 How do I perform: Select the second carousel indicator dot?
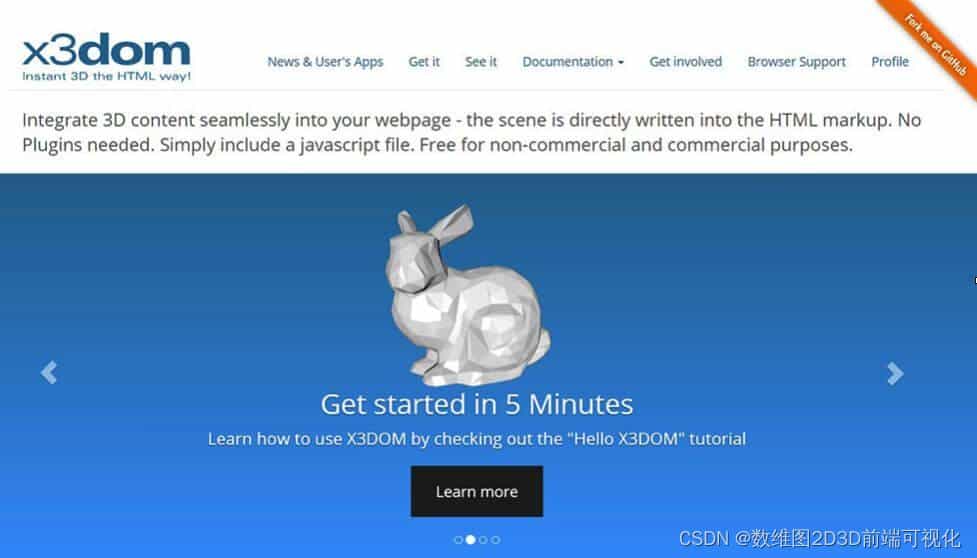coord(470,540)
